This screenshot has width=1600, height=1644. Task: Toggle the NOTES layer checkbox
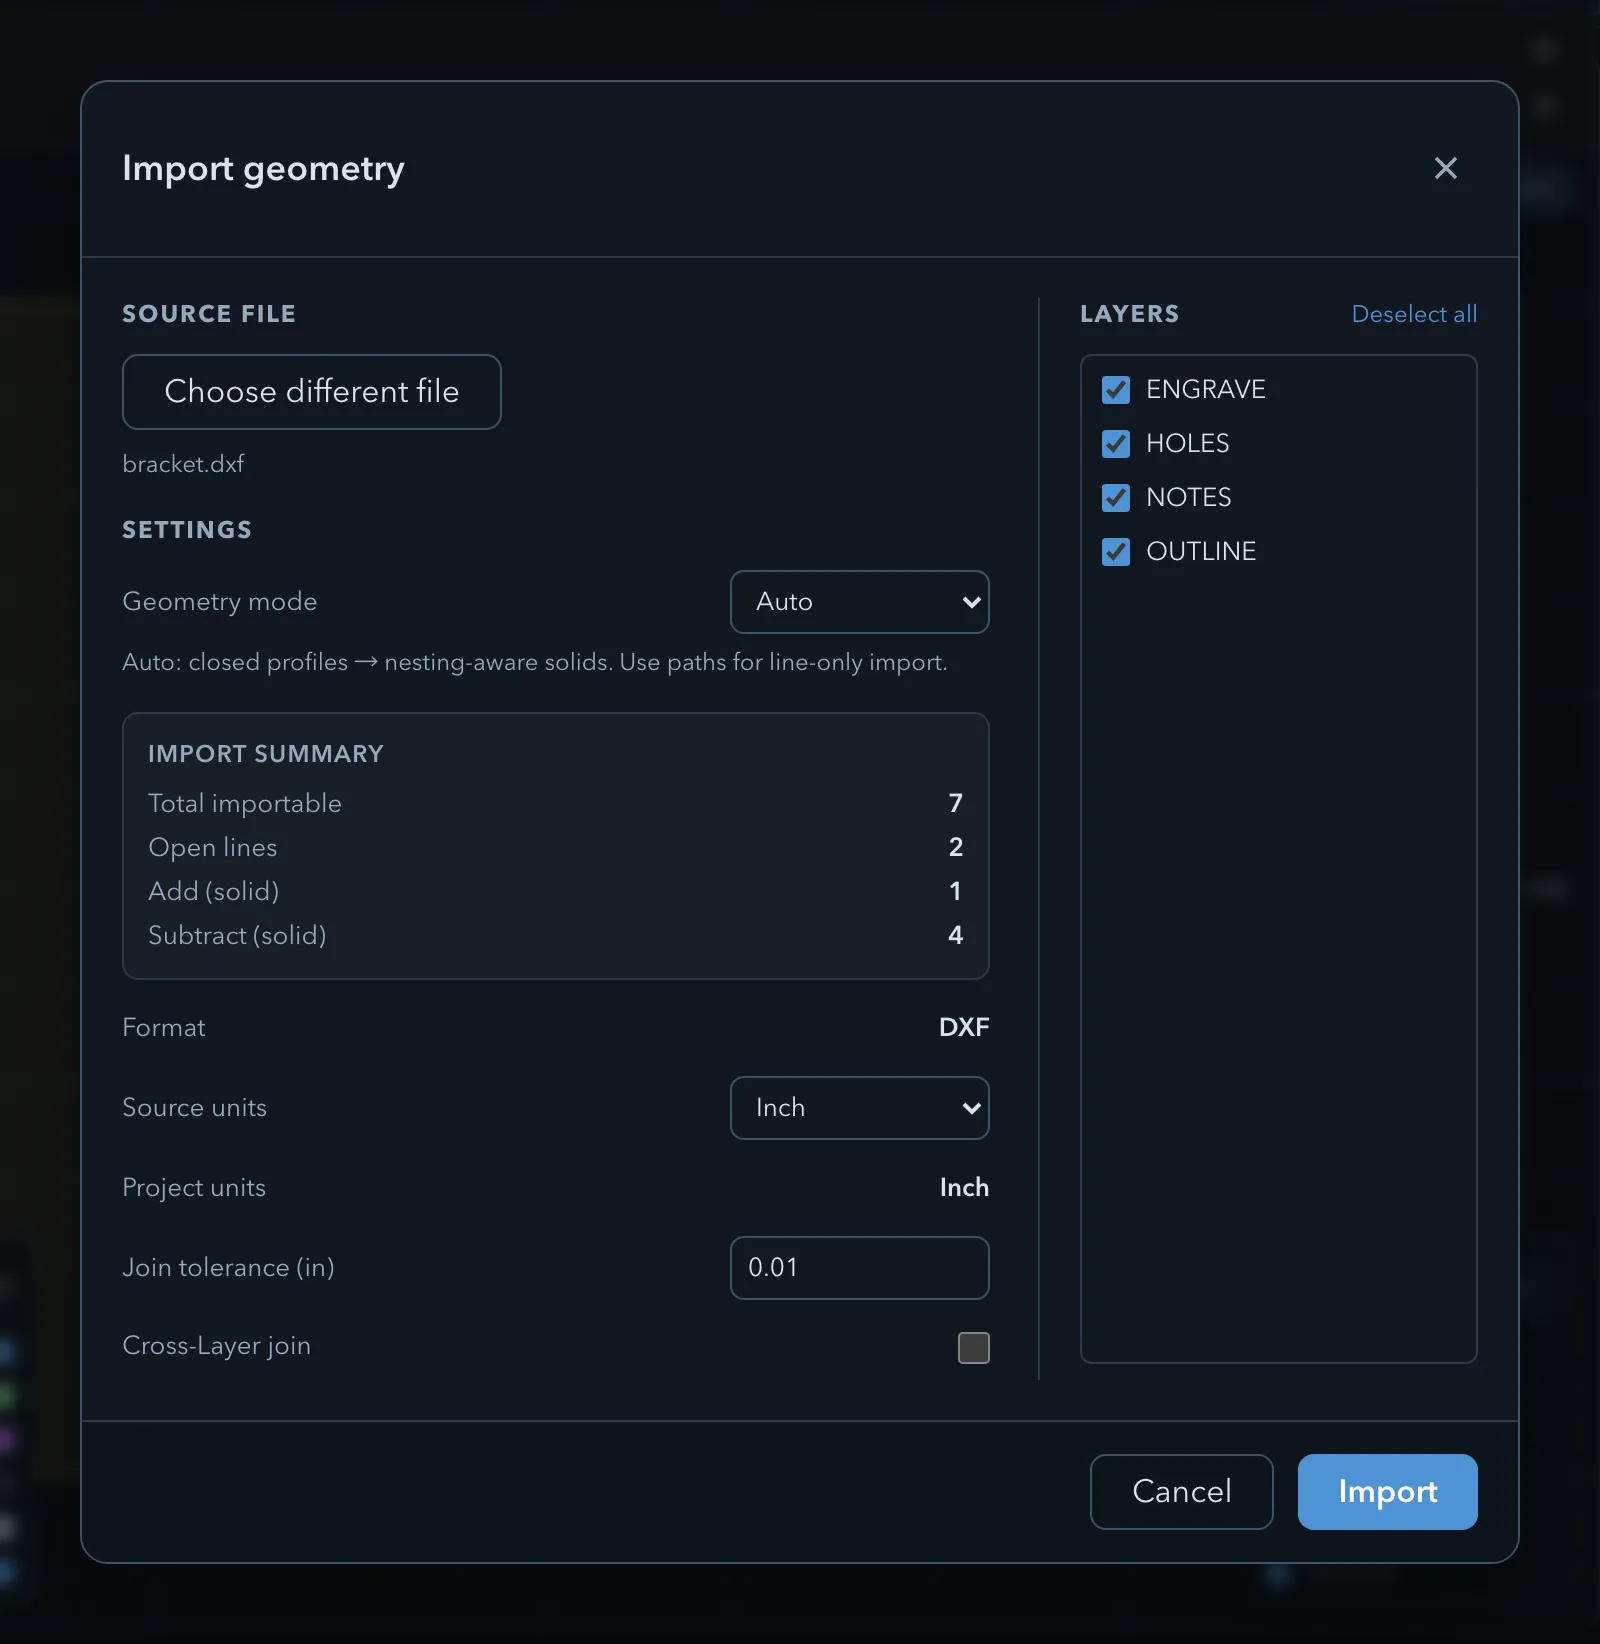coord(1116,498)
